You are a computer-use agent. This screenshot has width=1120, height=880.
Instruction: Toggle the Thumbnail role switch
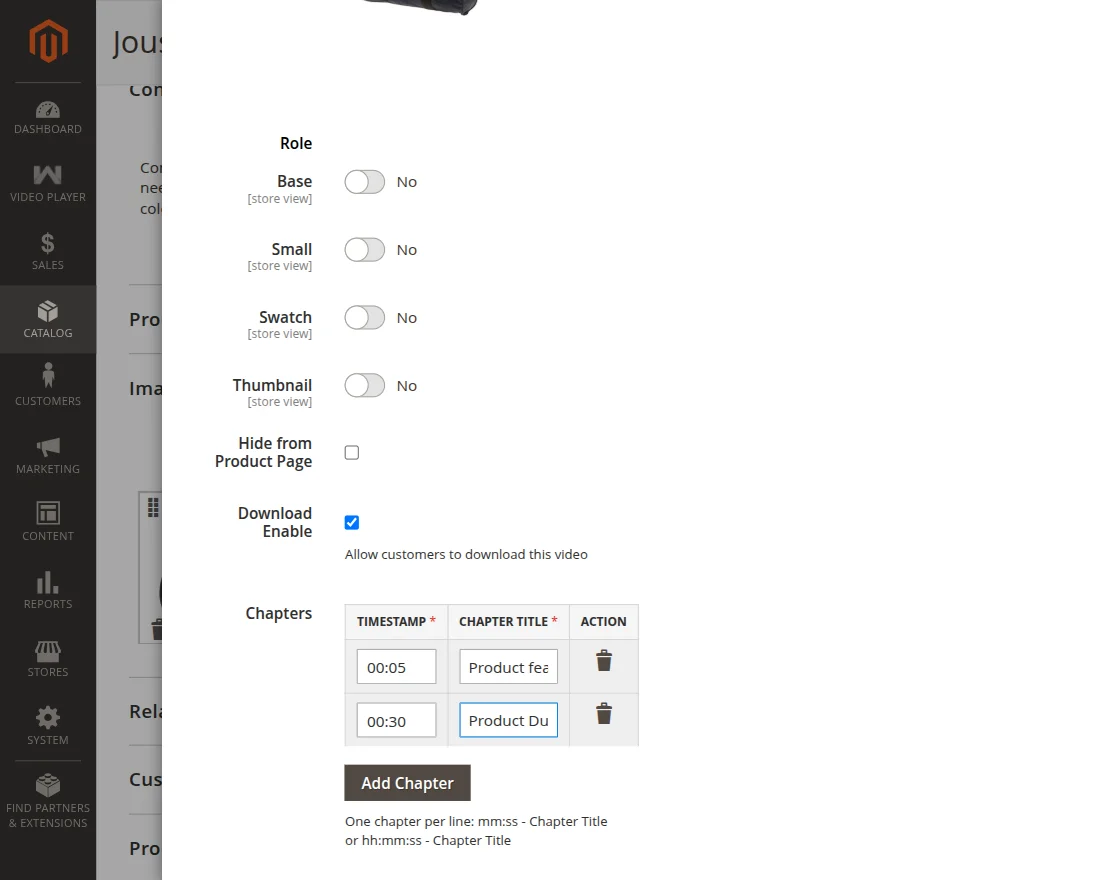[x=365, y=386]
